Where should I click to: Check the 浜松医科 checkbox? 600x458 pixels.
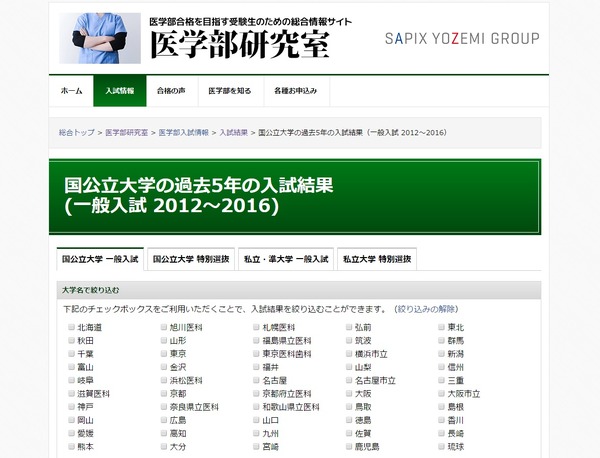[164, 380]
